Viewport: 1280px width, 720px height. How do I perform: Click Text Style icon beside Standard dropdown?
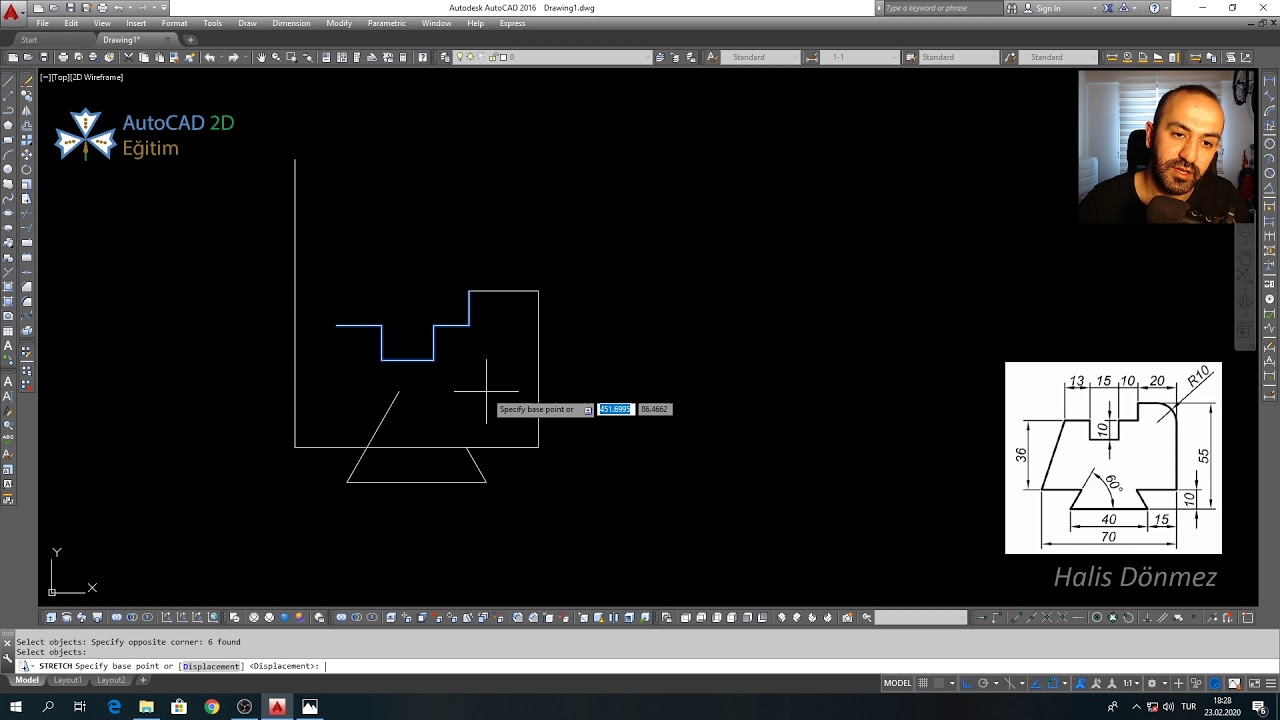point(712,57)
